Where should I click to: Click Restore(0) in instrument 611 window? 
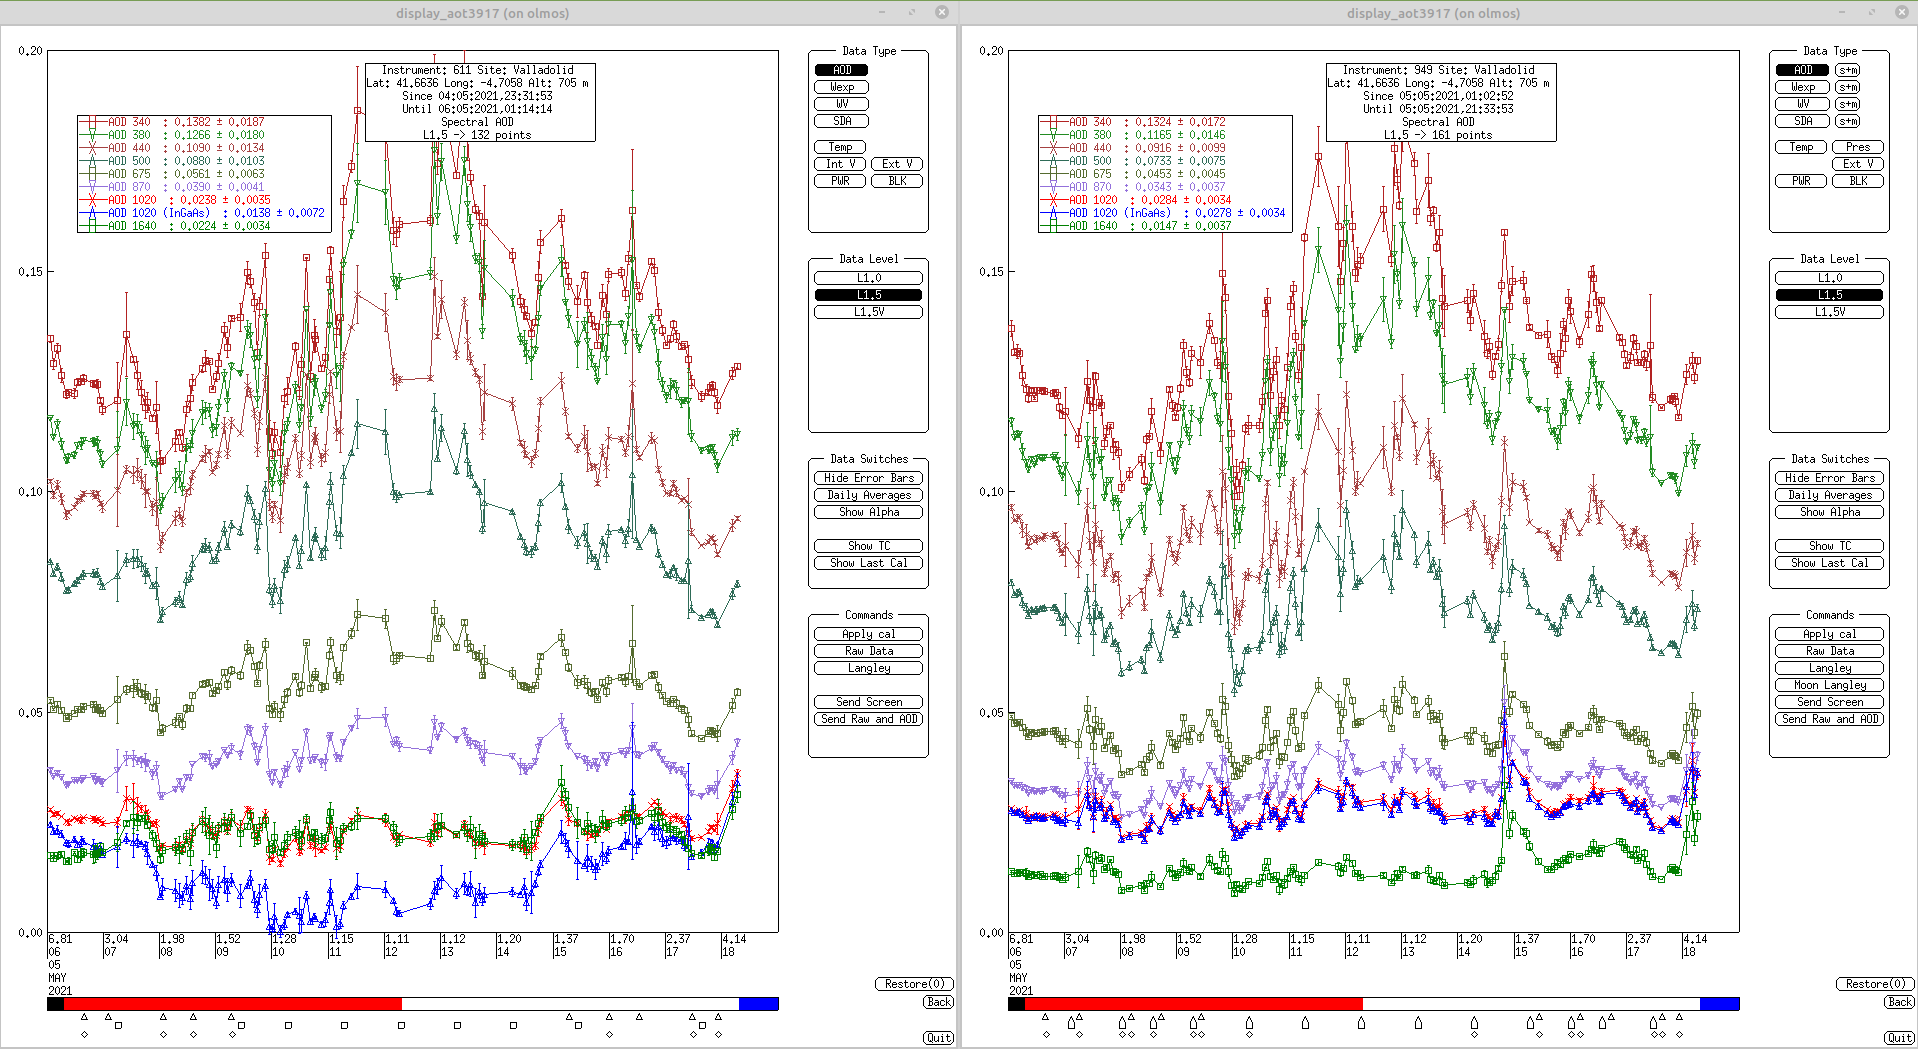pos(914,984)
